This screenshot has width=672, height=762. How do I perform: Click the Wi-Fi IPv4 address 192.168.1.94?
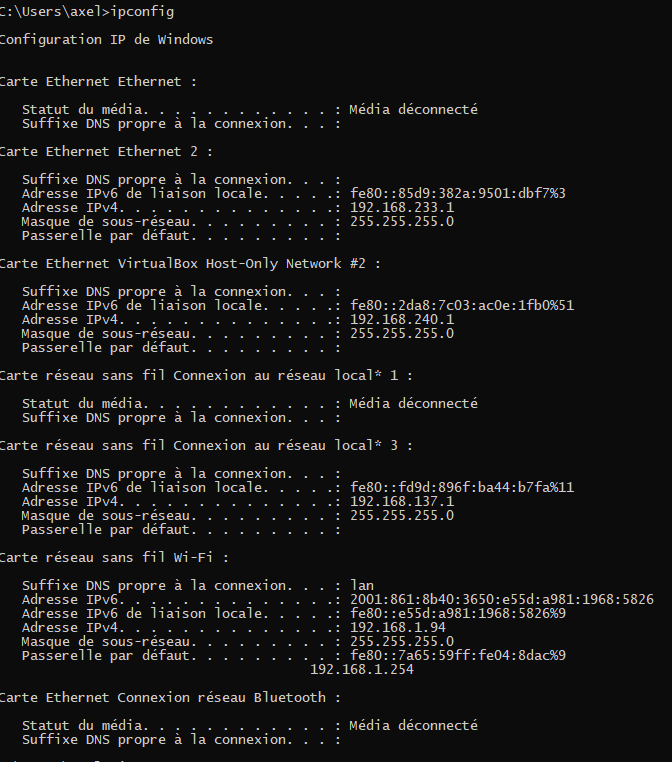click(x=397, y=627)
